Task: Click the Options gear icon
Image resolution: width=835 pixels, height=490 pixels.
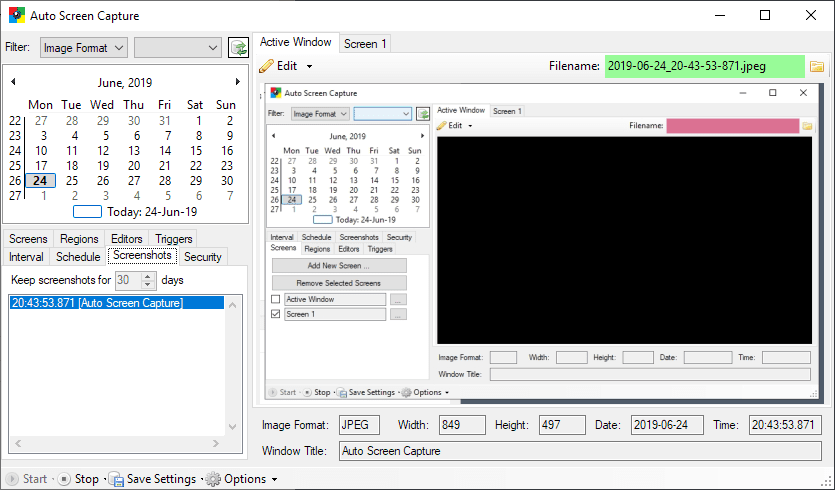Action: (213, 479)
